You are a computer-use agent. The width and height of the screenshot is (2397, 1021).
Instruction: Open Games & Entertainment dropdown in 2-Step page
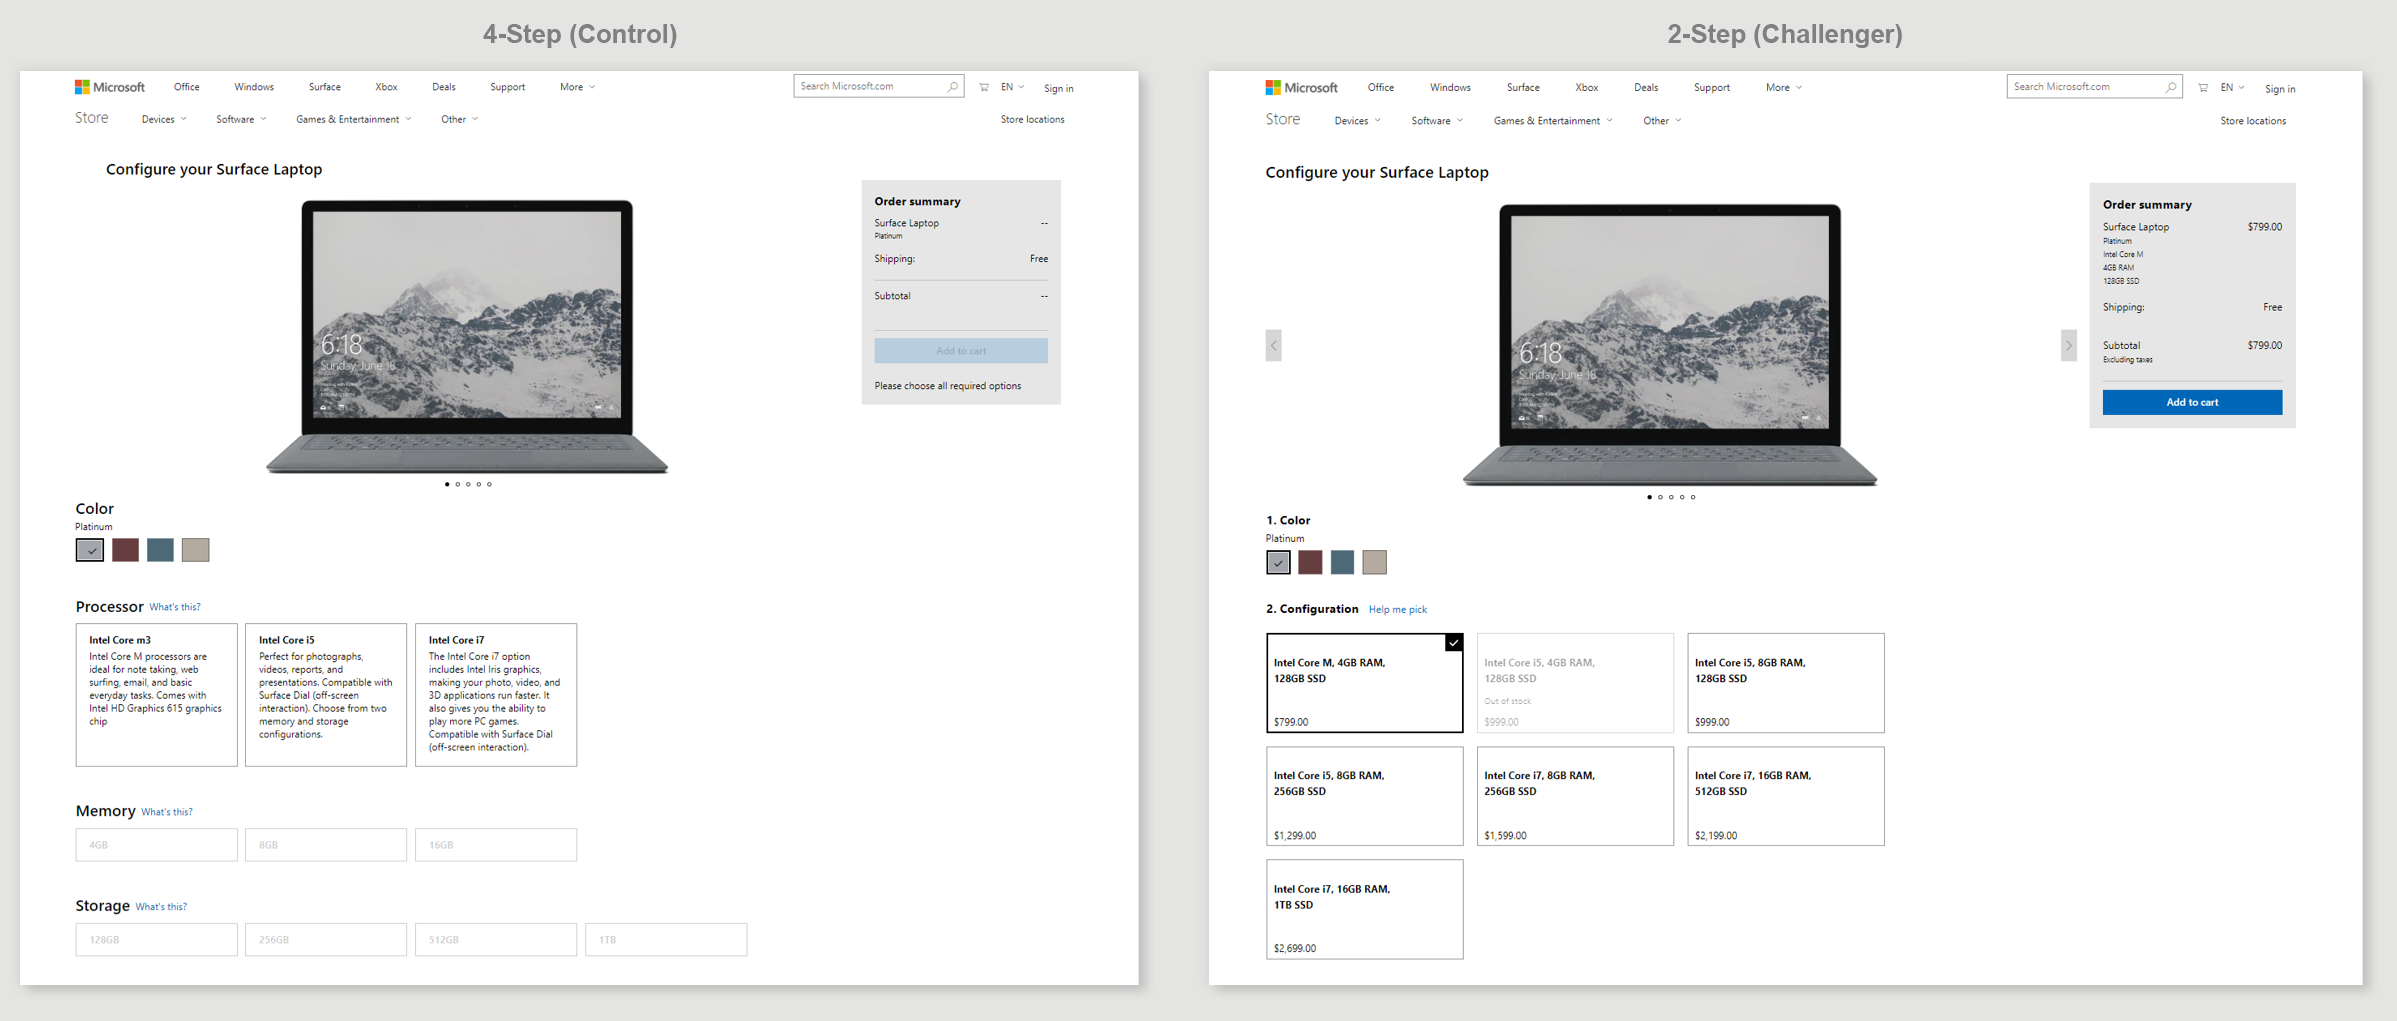(1553, 121)
